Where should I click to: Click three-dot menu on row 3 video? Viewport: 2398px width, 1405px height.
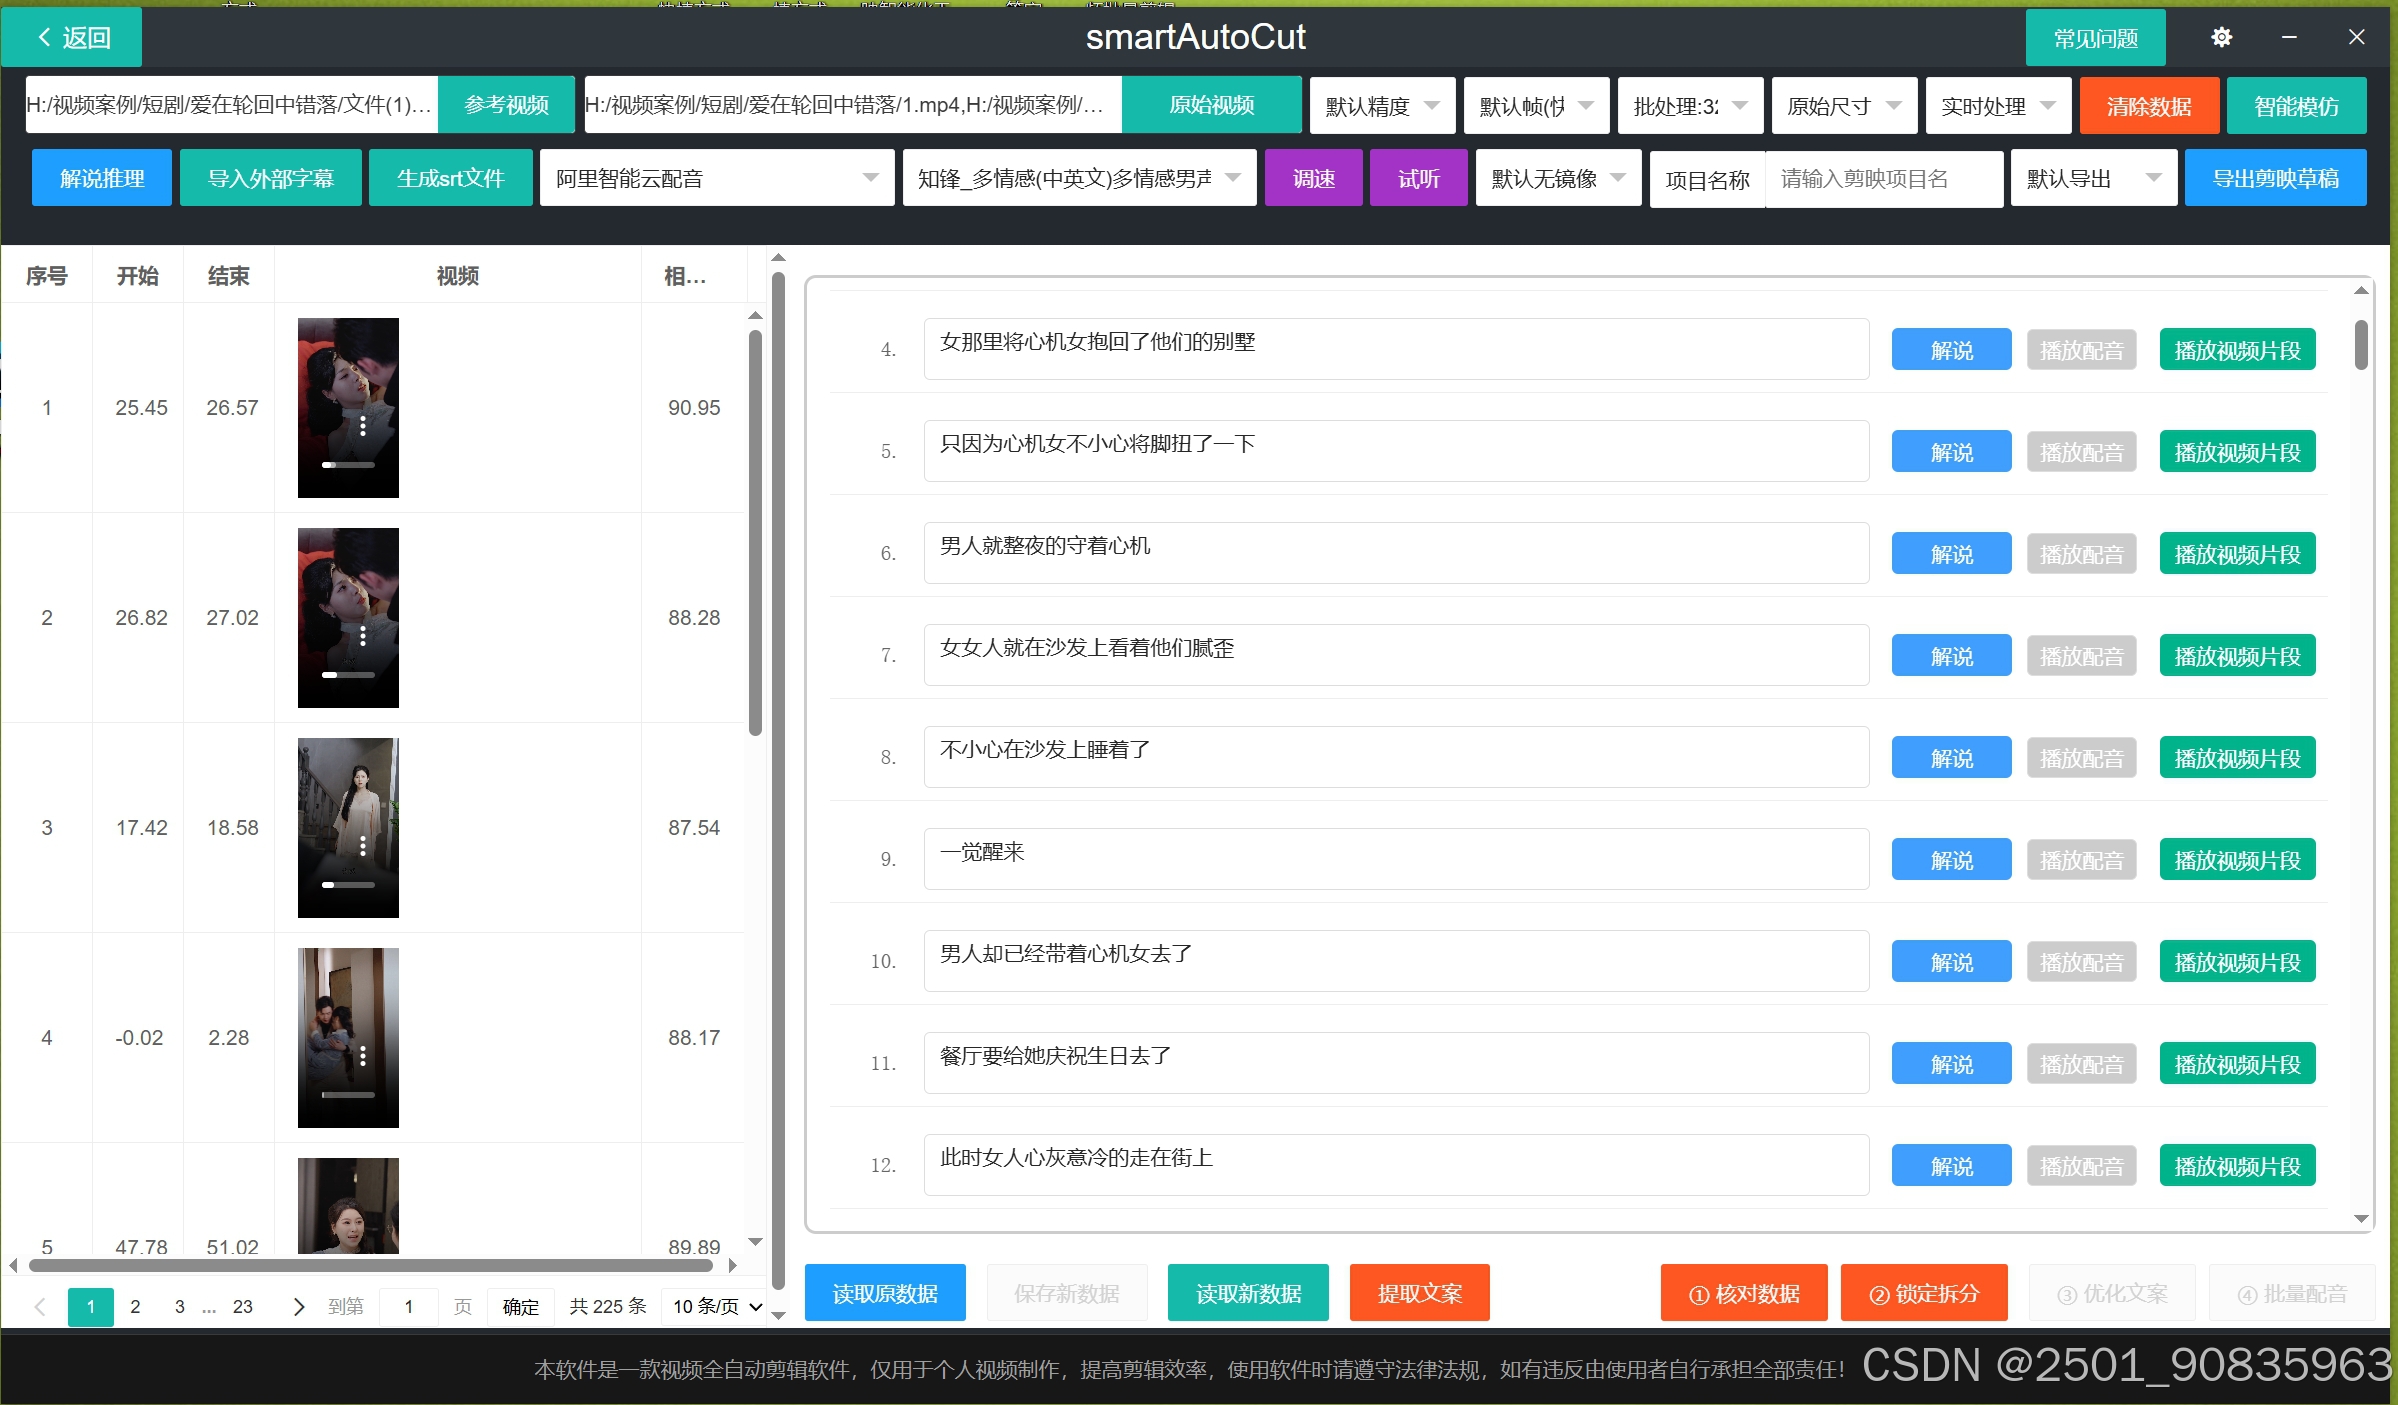pyautogui.click(x=363, y=847)
